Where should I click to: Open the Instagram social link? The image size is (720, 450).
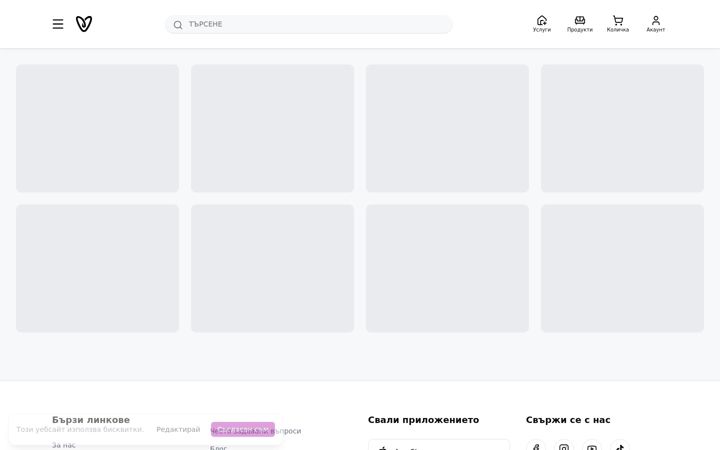pos(564,446)
